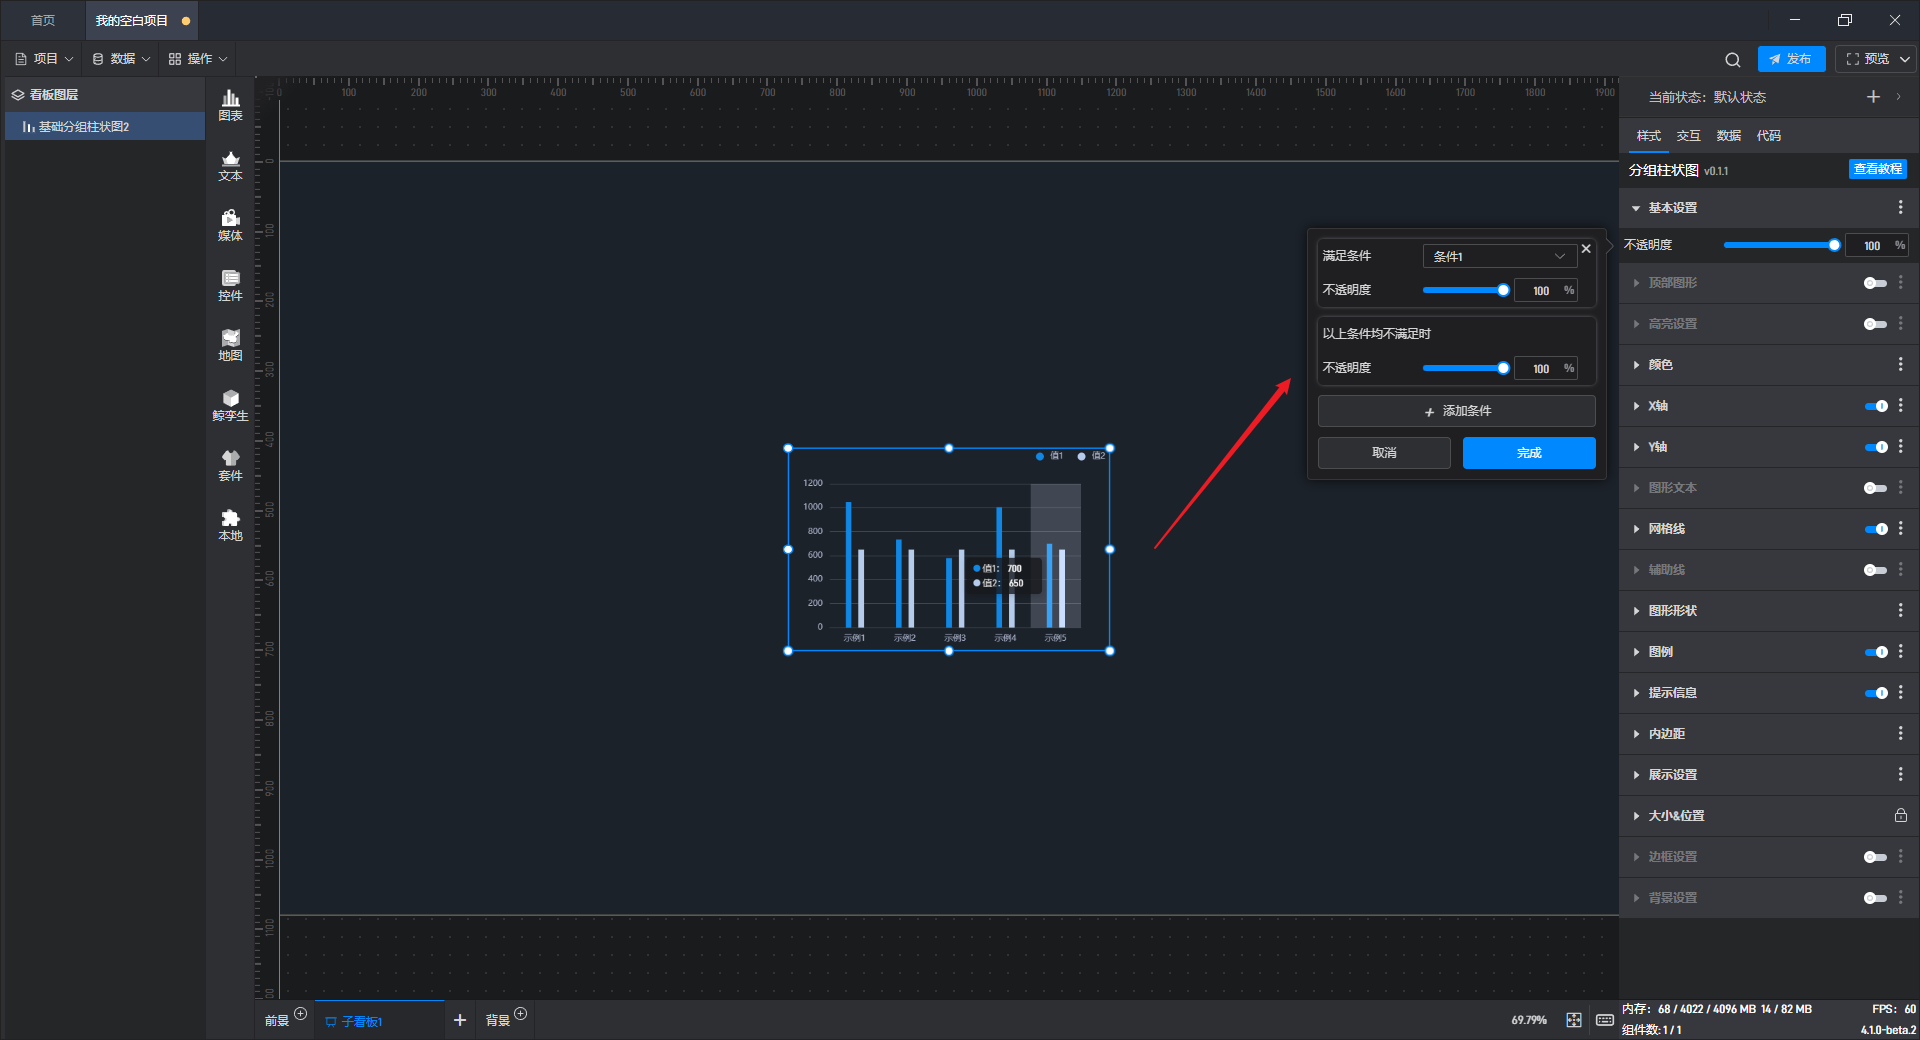
Task: Switch to the 代码 tab
Action: pos(1768,136)
